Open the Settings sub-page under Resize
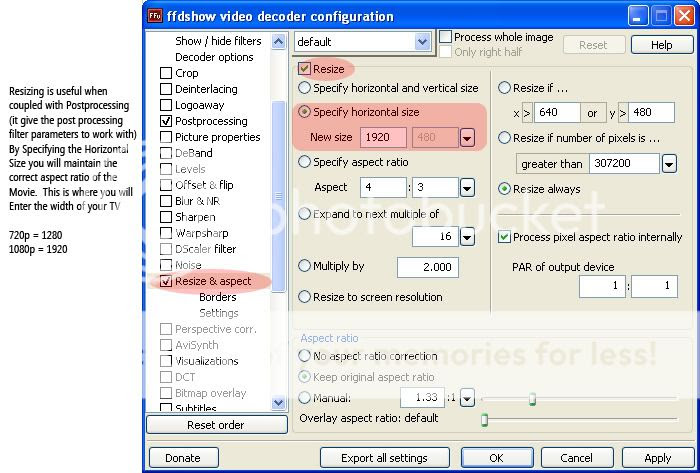 [x=218, y=313]
